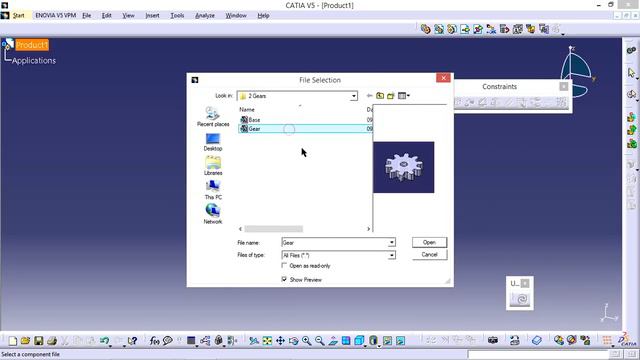Go to This PC shortcut in dialog
The height and width of the screenshot is (360, 640).
[x=213, y=190]
